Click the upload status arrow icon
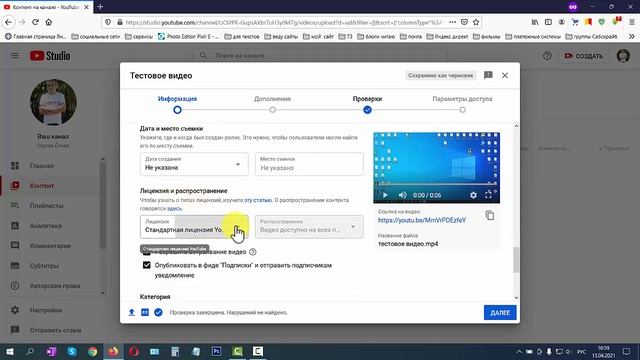 [x=131, y=312]
